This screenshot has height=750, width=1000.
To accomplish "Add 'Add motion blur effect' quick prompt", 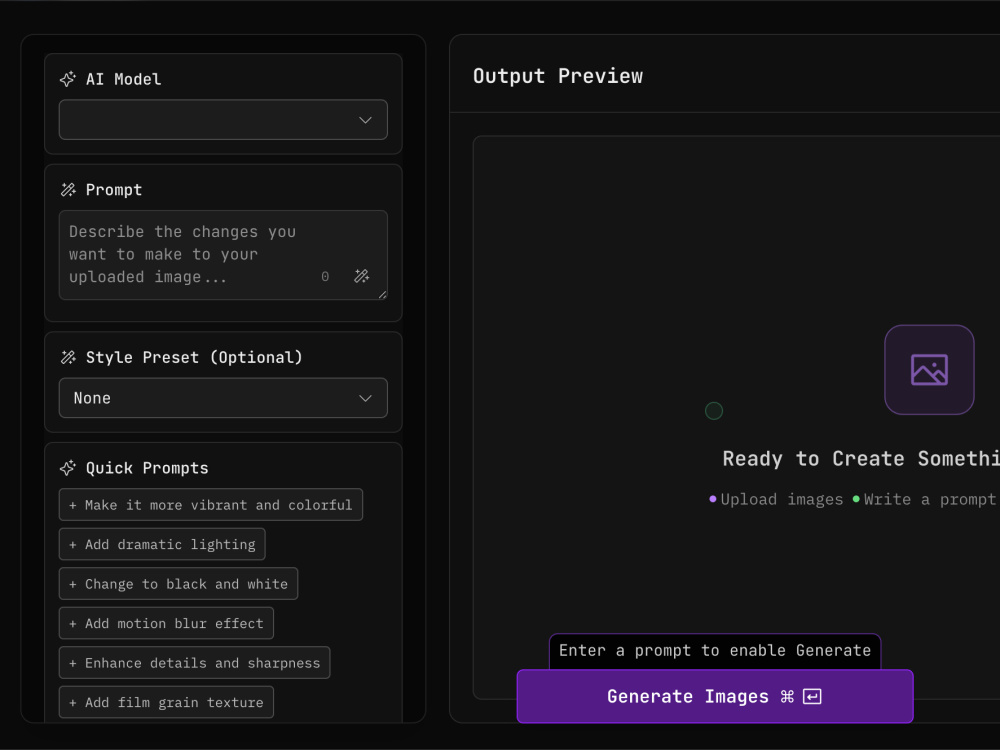I will (x=166, y=624).
